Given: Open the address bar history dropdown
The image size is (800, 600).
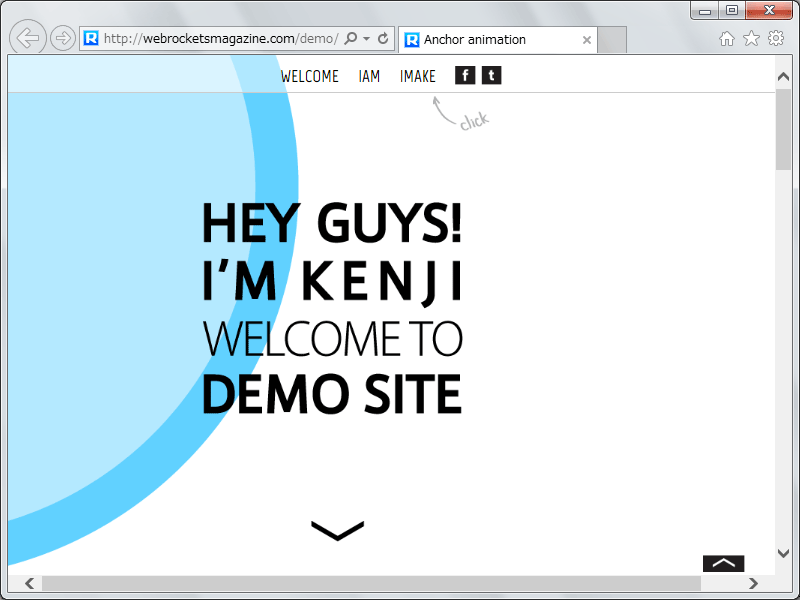Looking at the screenshot, I should point(366,38).
